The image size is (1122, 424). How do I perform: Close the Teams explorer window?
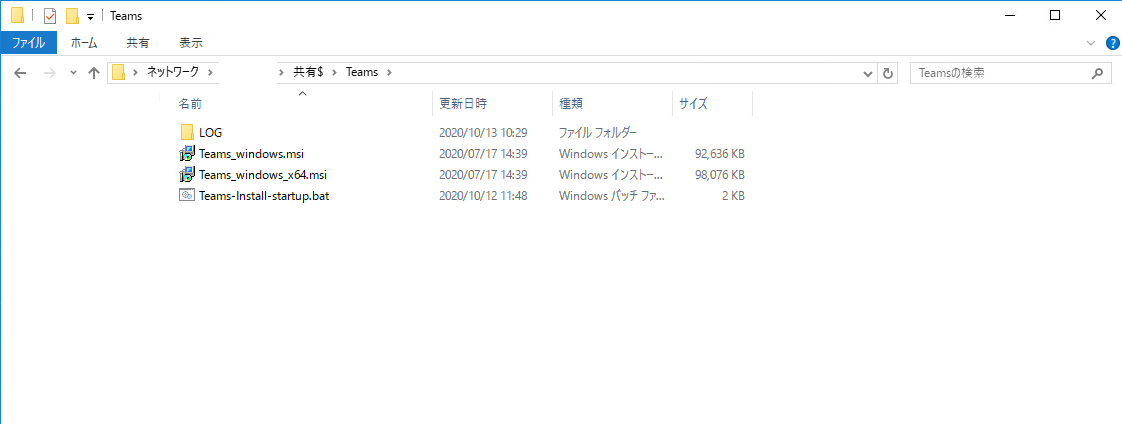tap(1100, 16)
